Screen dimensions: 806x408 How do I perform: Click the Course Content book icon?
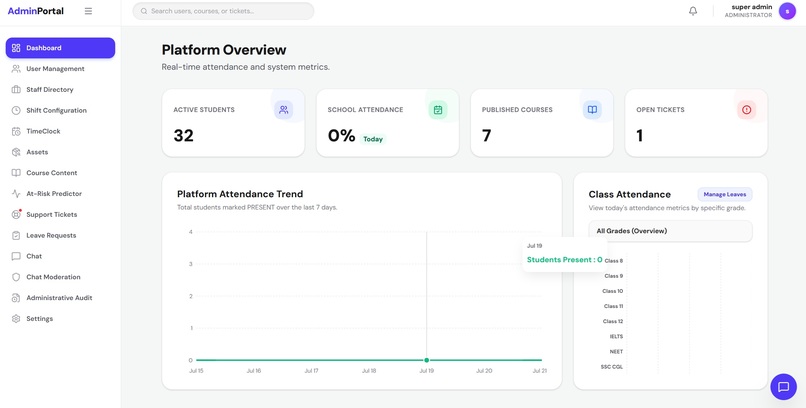pos(16,173)
